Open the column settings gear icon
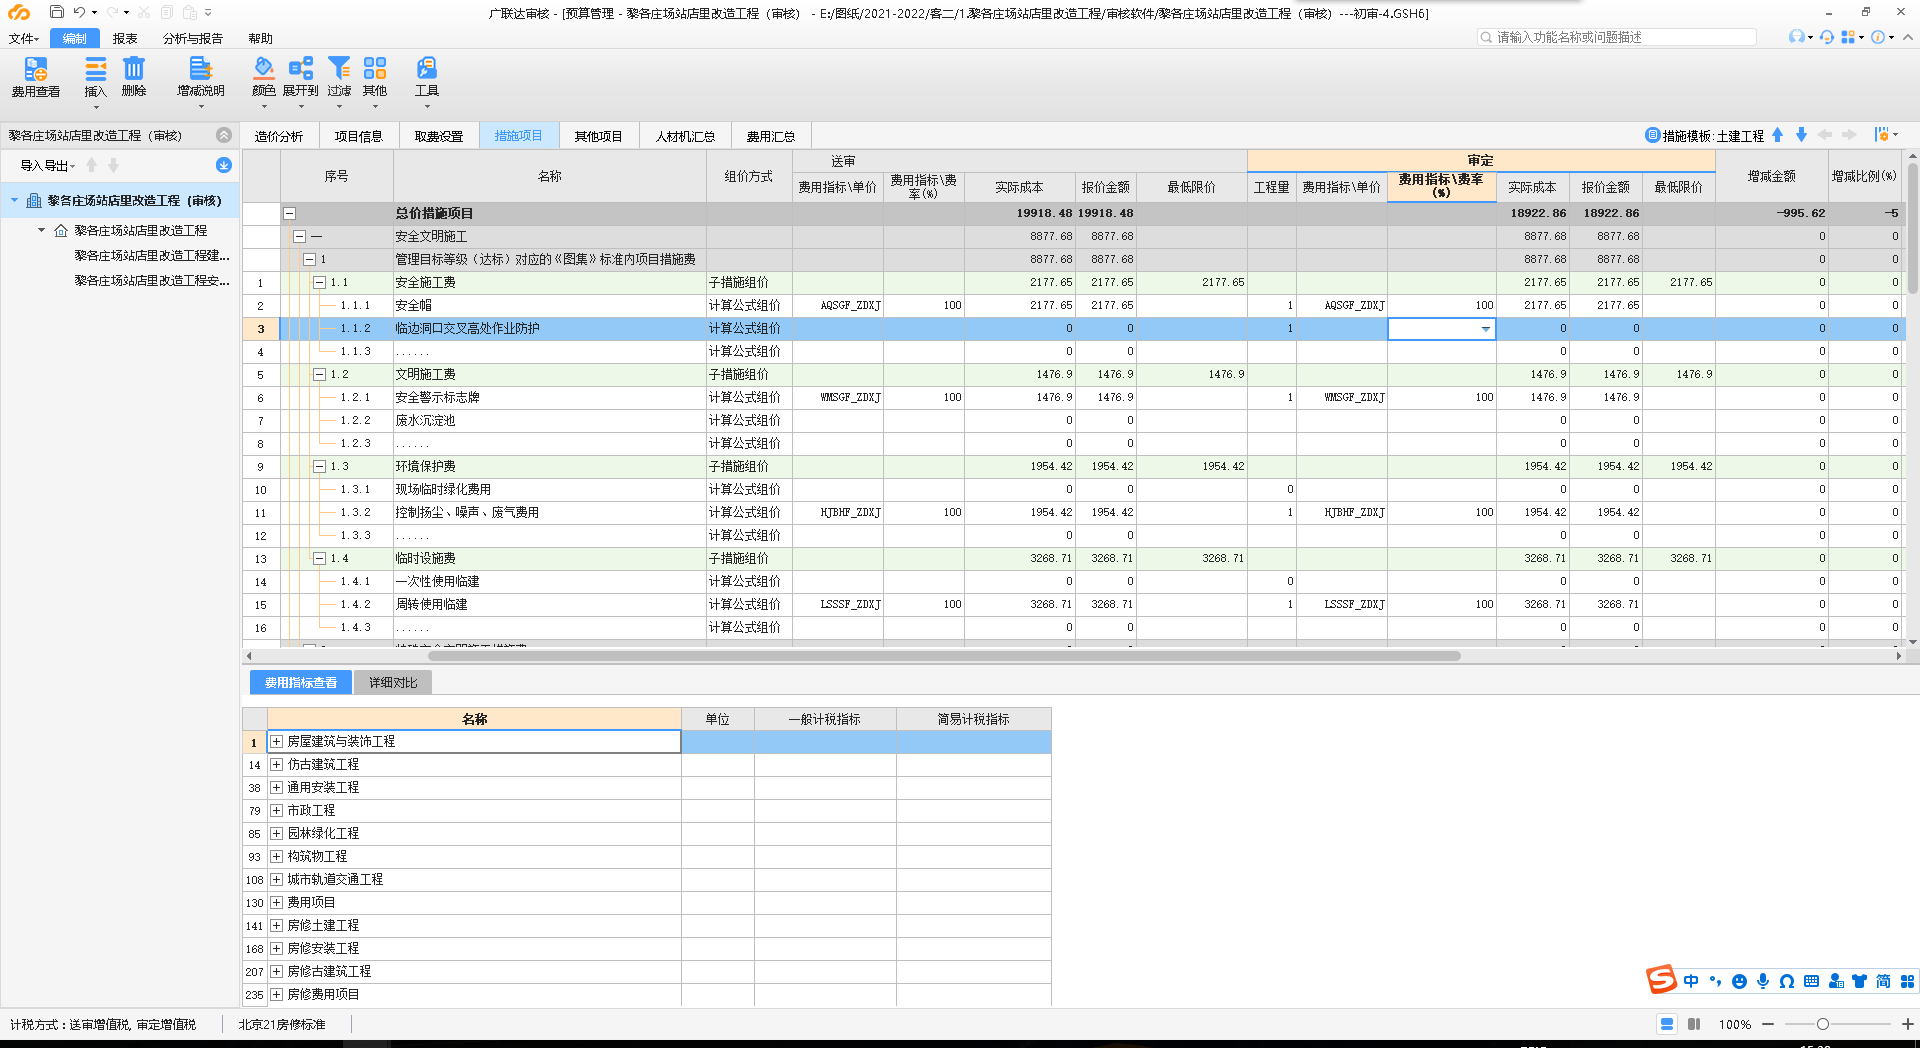1920x1048 pixels. pos(1882,135)
